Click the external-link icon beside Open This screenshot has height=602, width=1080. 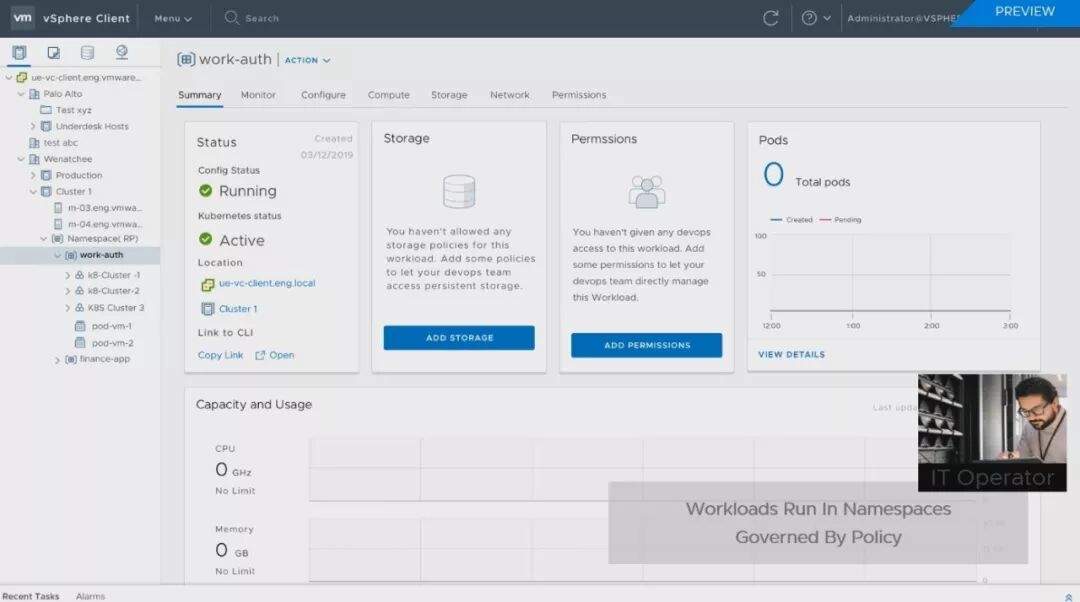[x=260, y=355]
